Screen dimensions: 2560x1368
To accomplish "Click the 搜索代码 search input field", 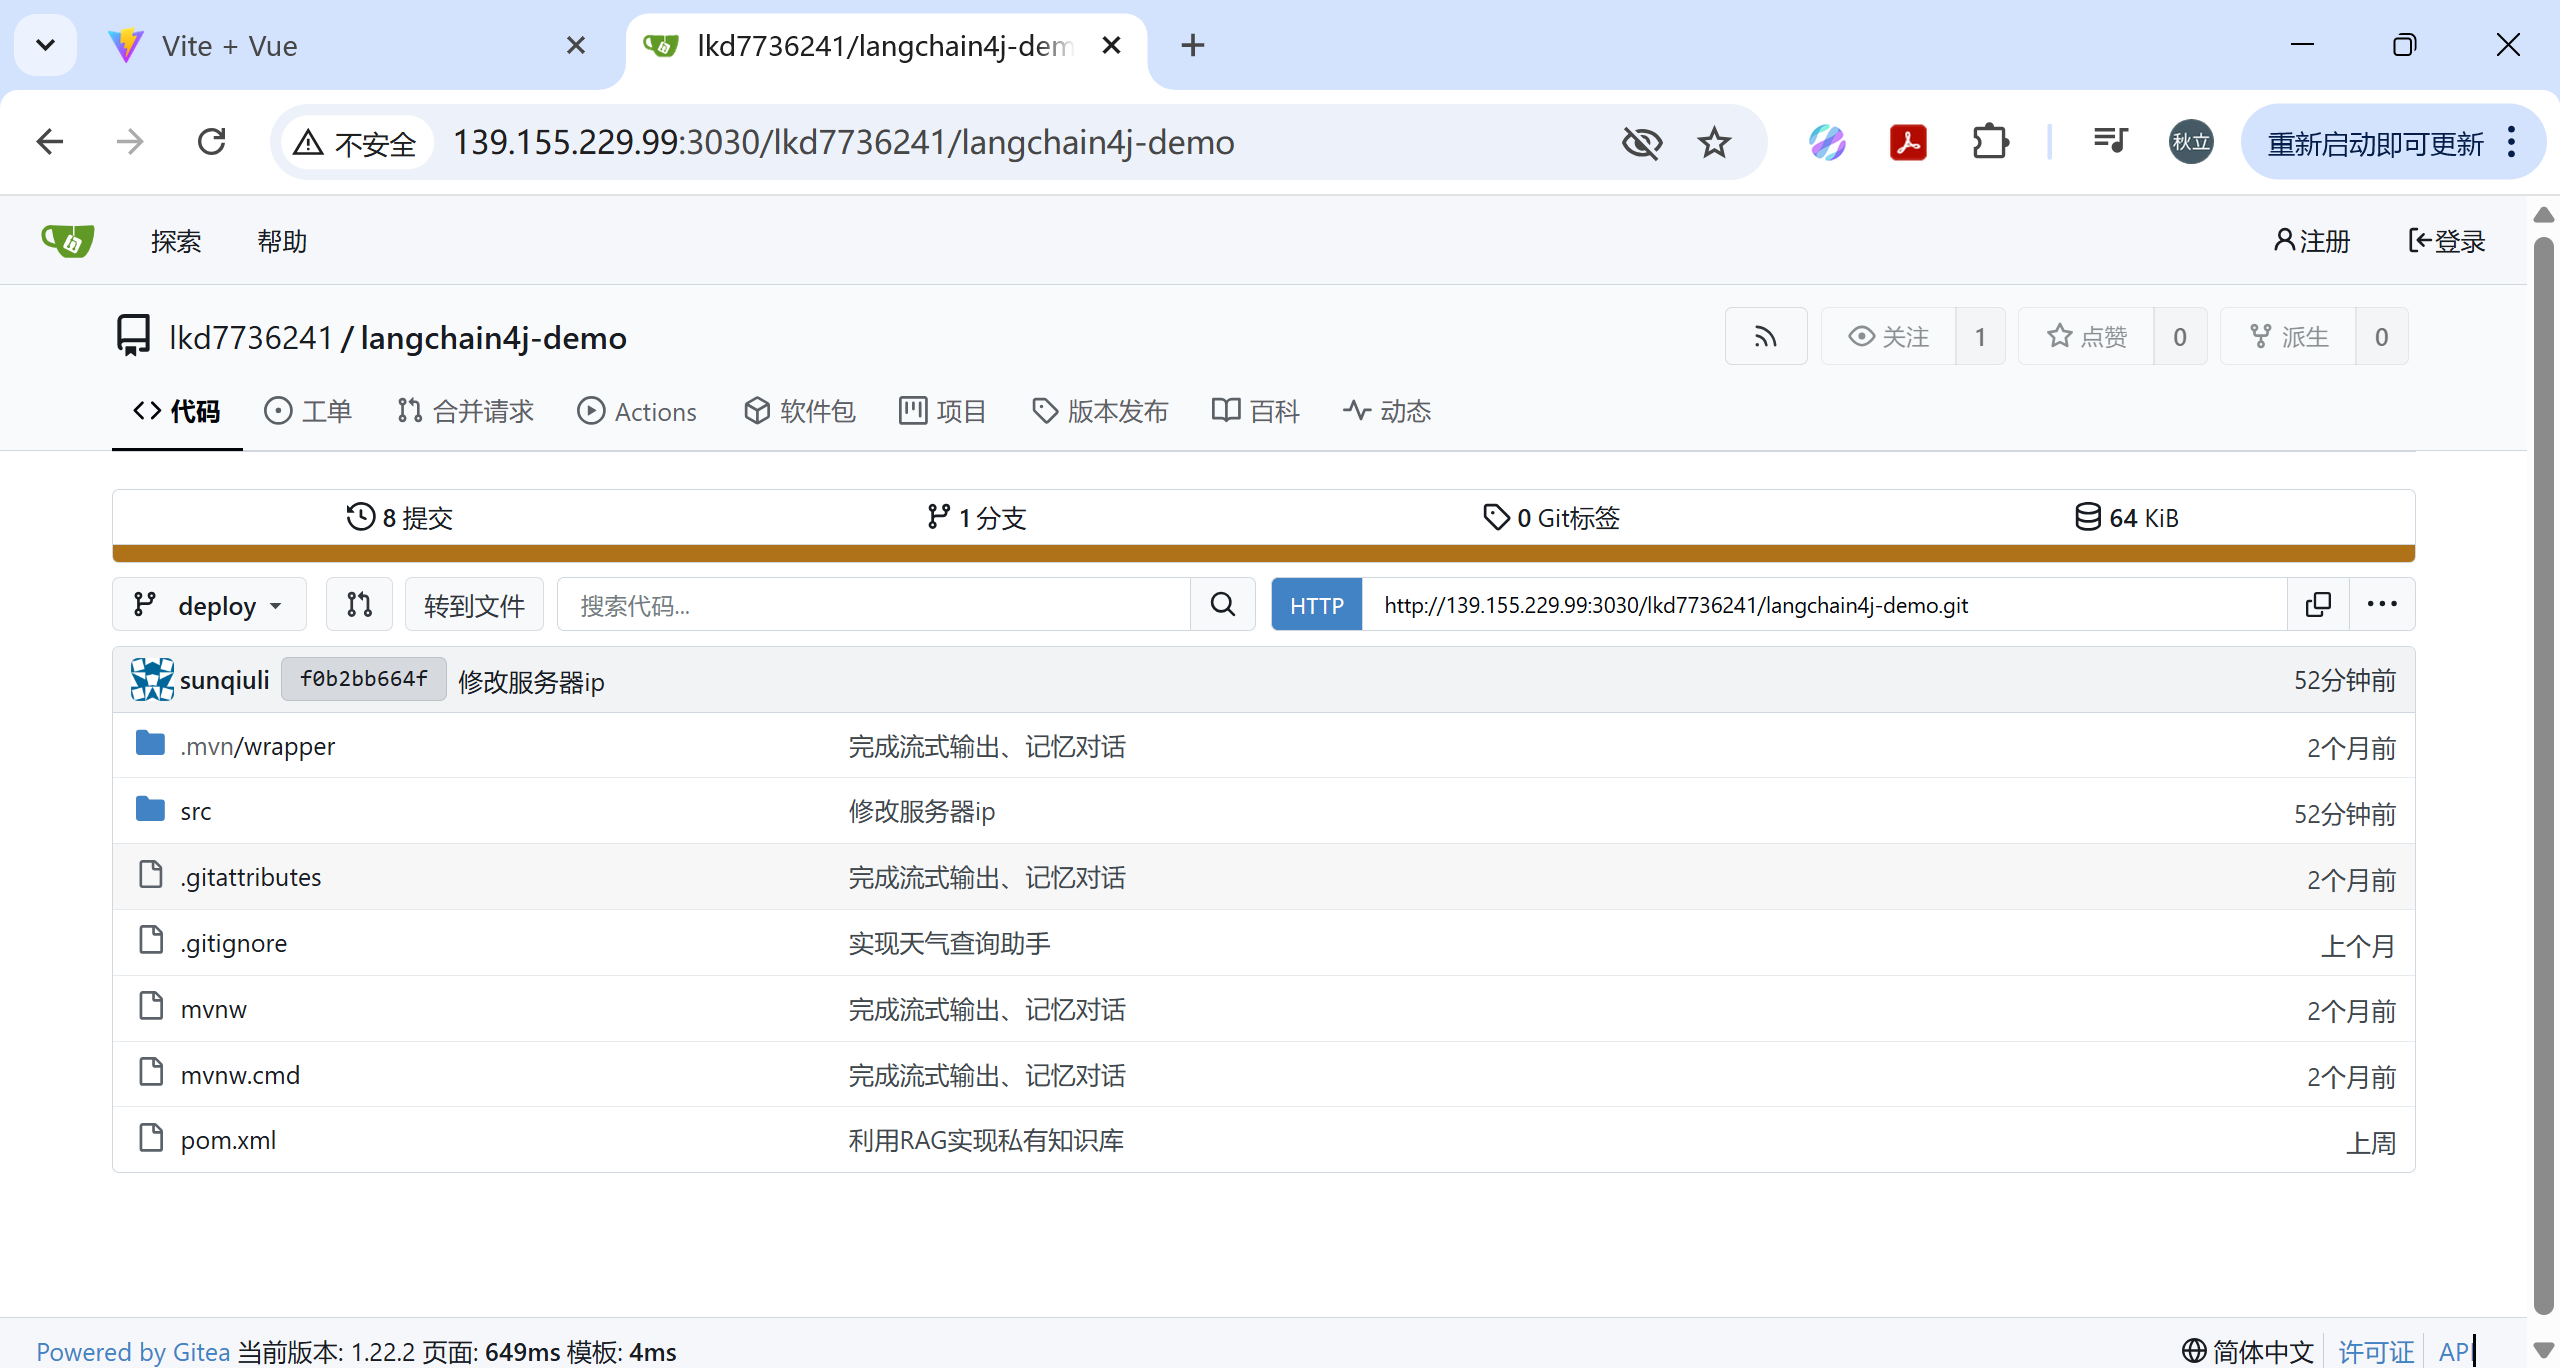I will coord(872,605).
